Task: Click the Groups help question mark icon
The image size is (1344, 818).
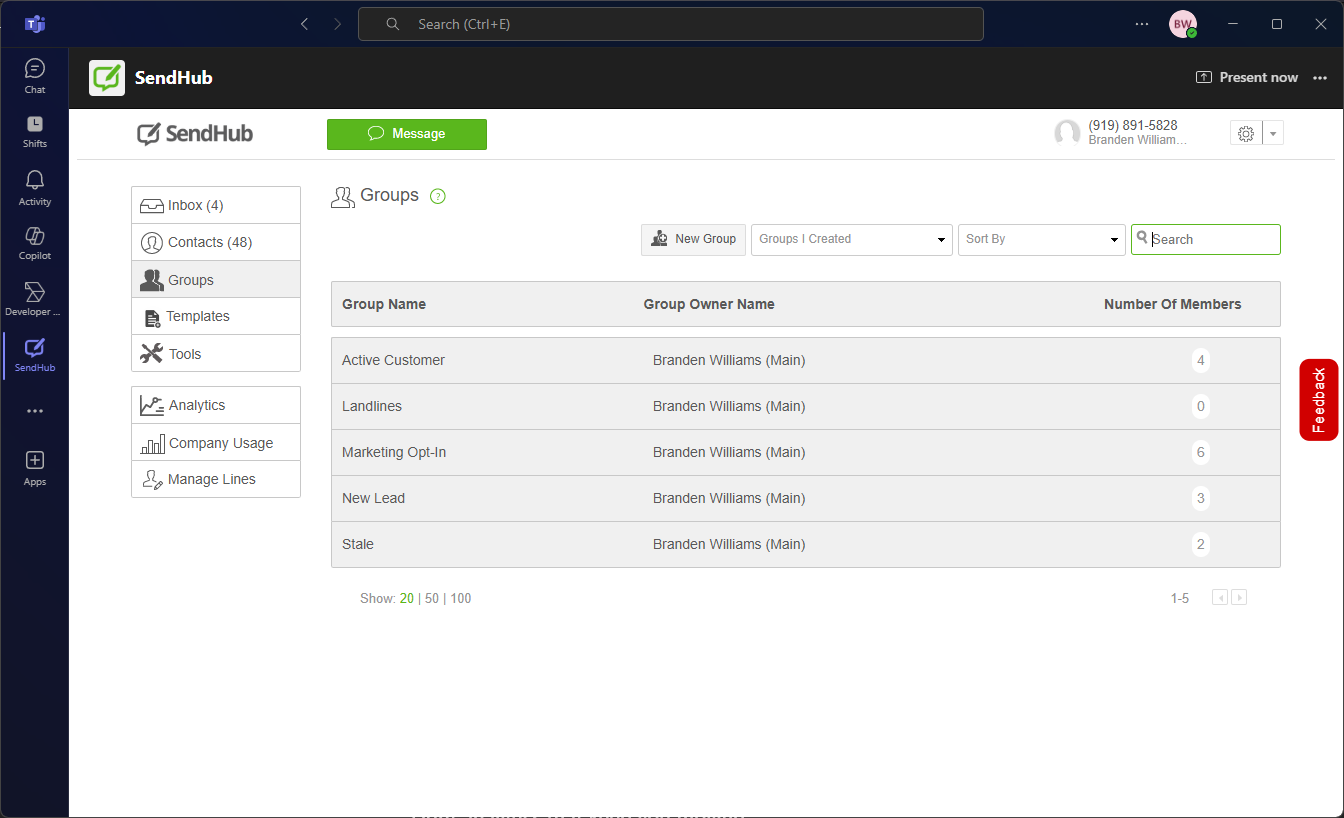Action: pyautogui.click(x=437, y=196)
